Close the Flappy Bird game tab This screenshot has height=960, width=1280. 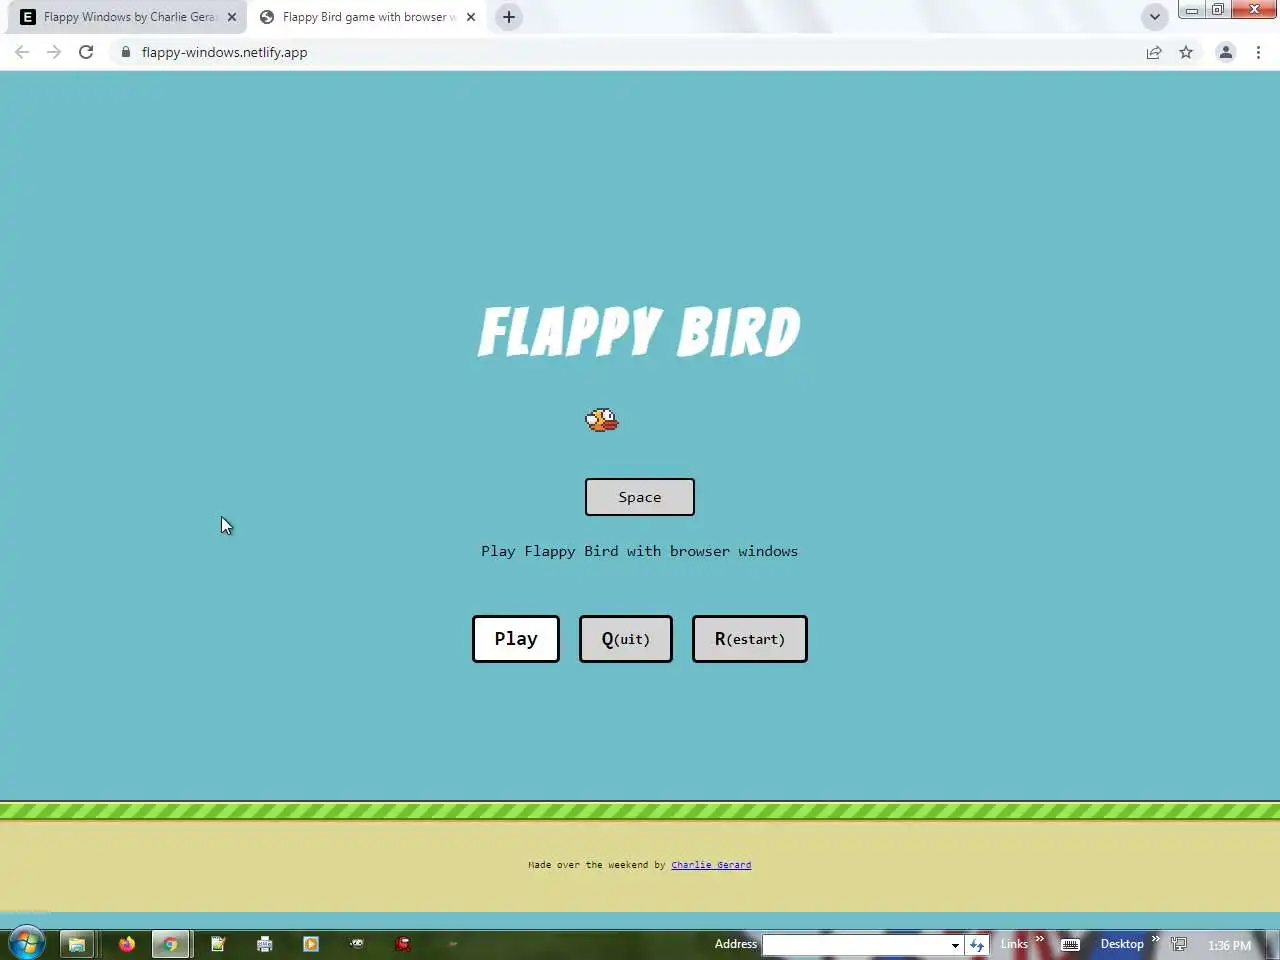pos(471,17)
